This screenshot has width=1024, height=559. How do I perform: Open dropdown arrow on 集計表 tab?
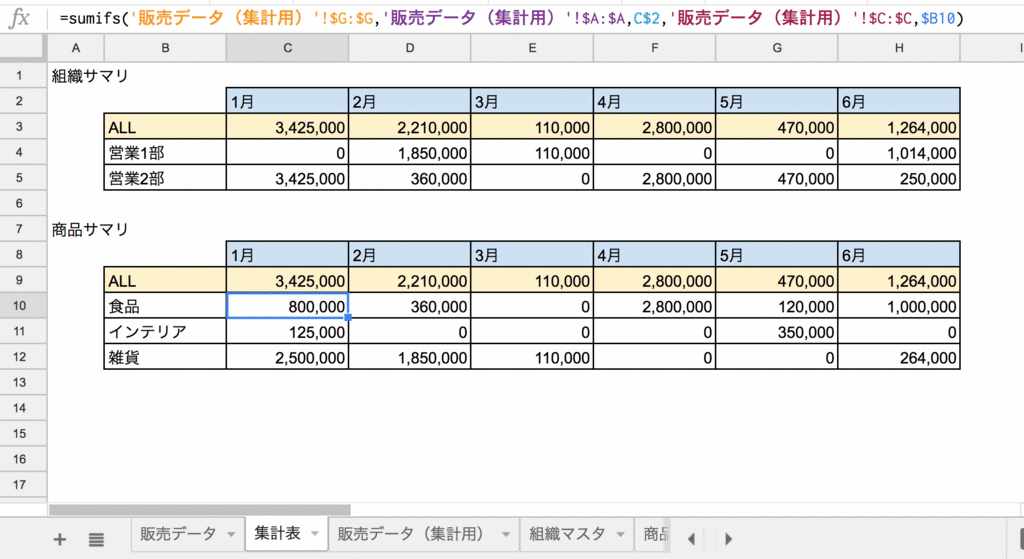[x=315, y=534]
